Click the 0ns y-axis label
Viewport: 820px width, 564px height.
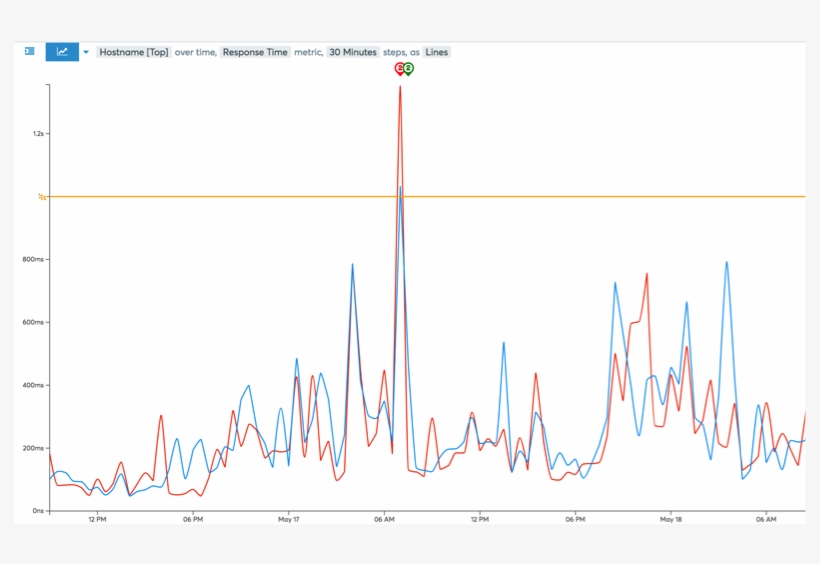pyautogui.click(x=38, y=511)
